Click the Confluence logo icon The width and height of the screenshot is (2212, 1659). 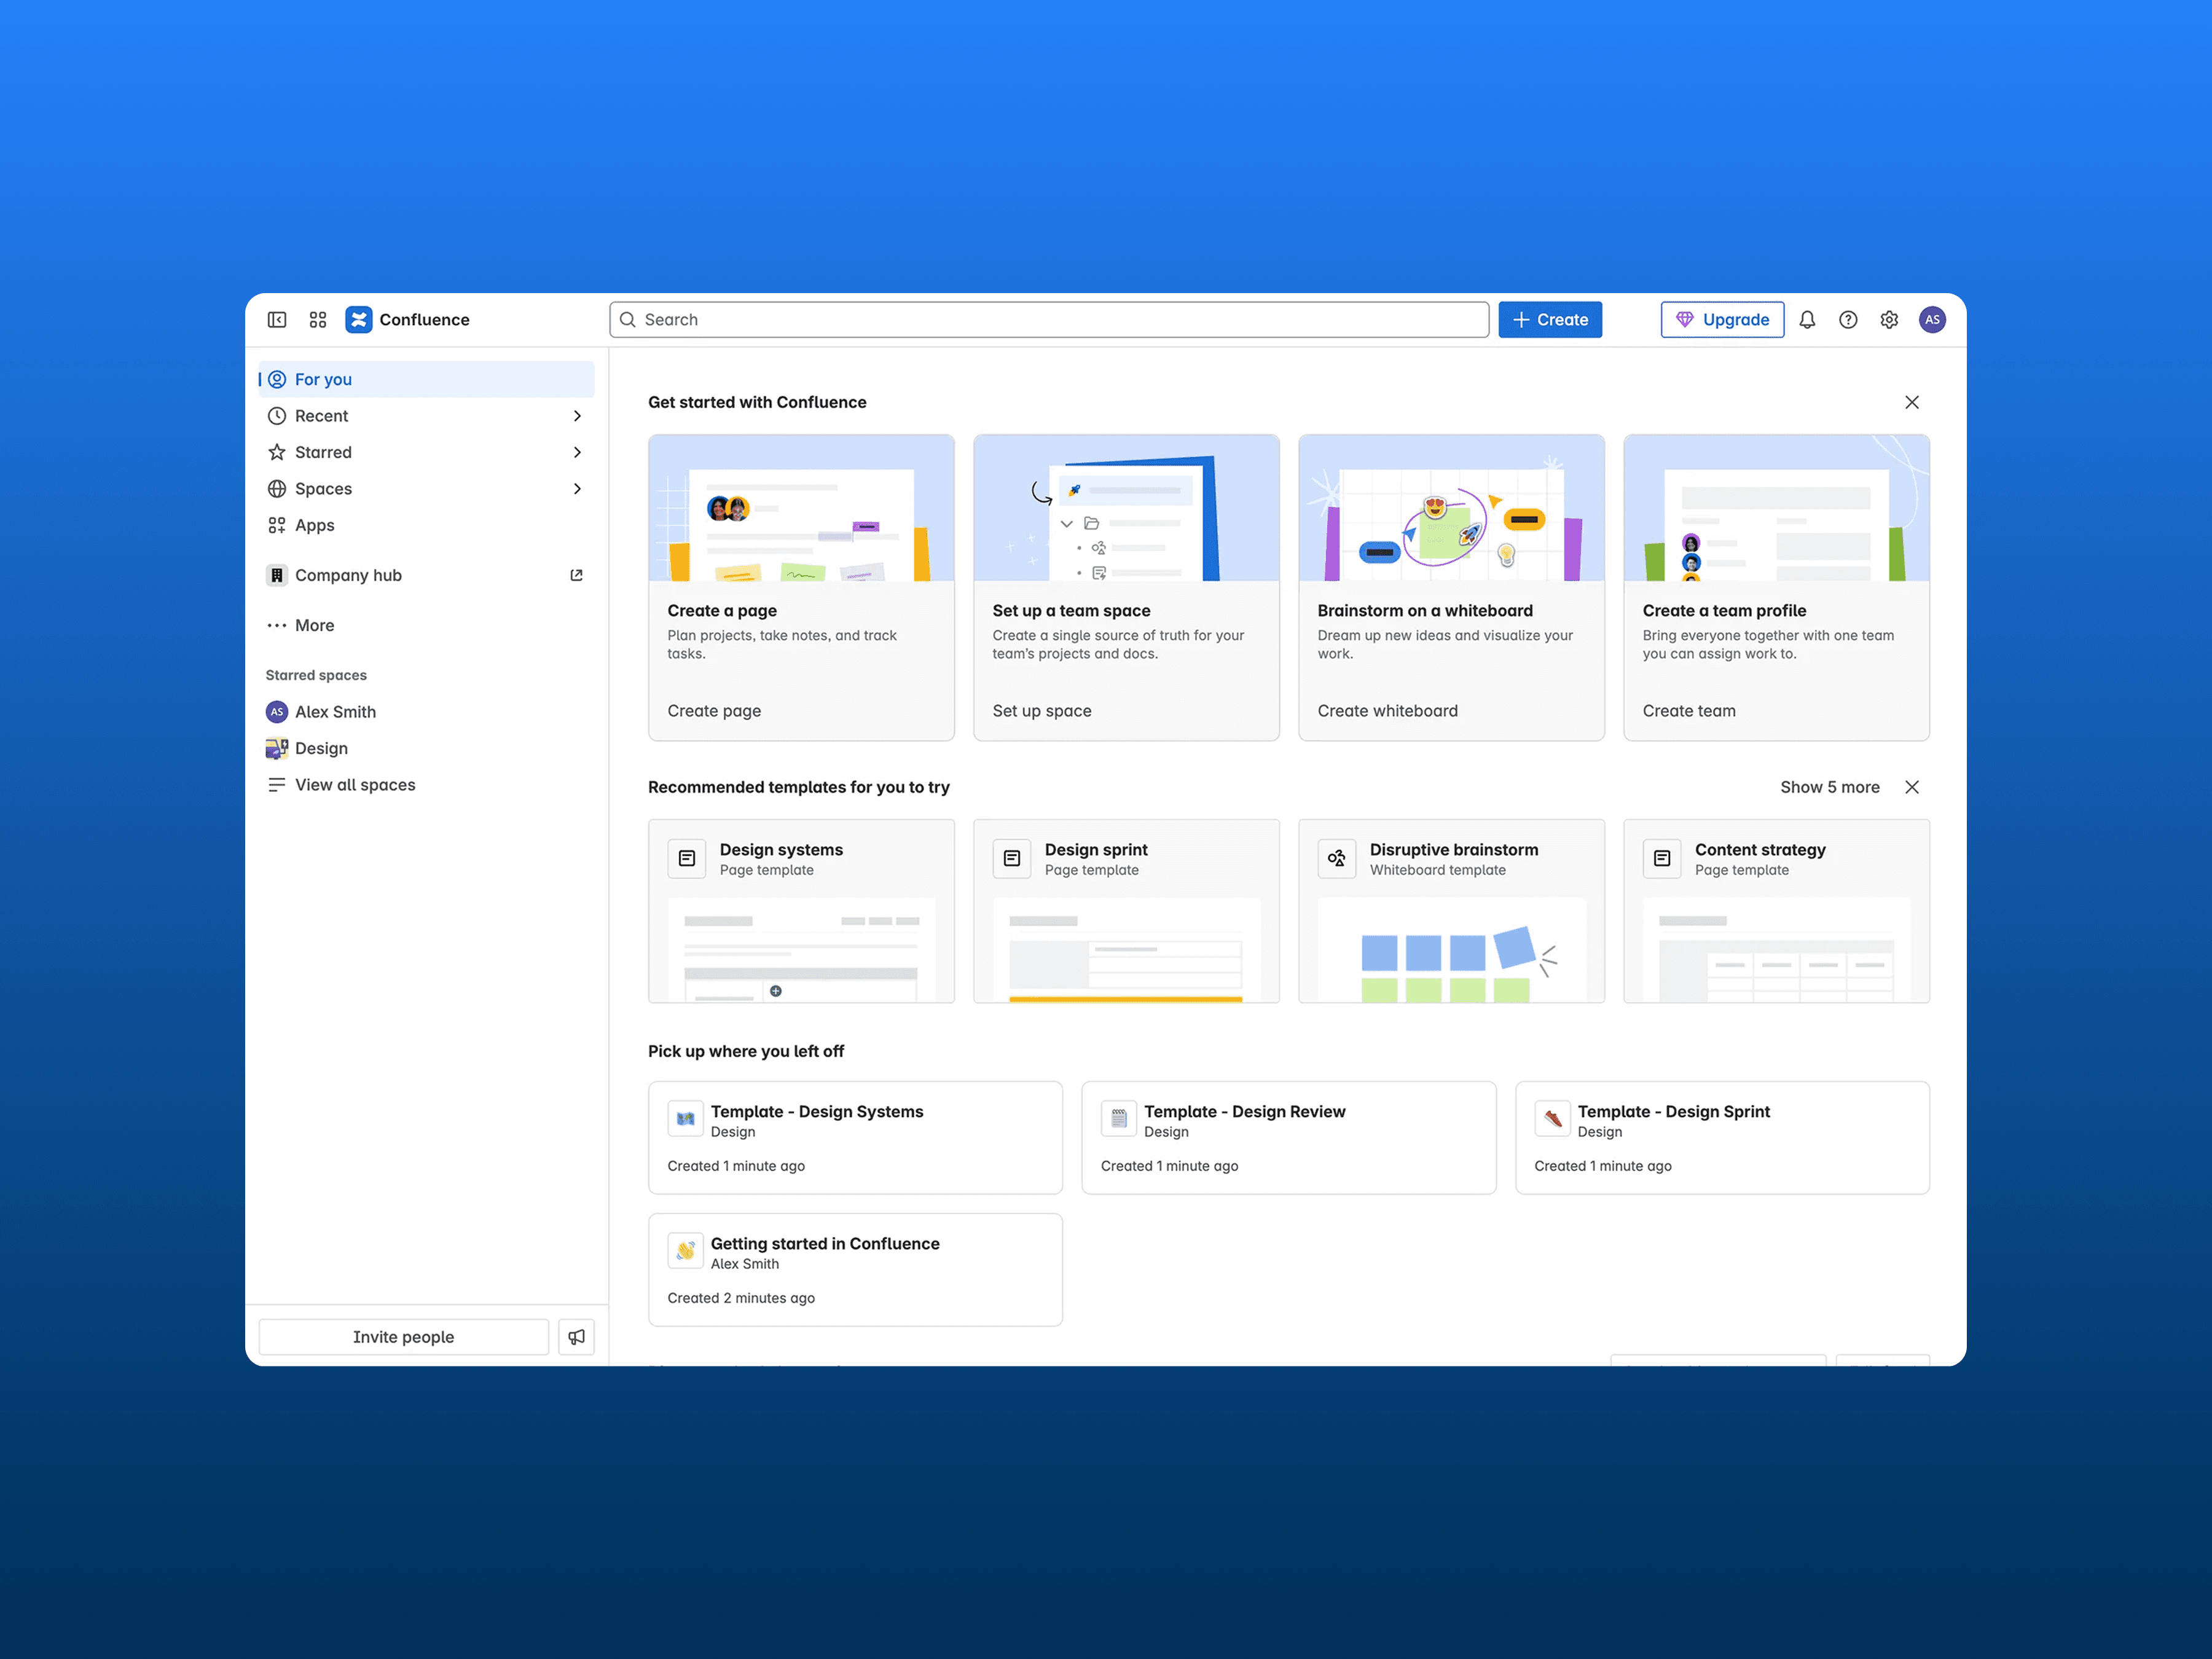coord(359,320)
